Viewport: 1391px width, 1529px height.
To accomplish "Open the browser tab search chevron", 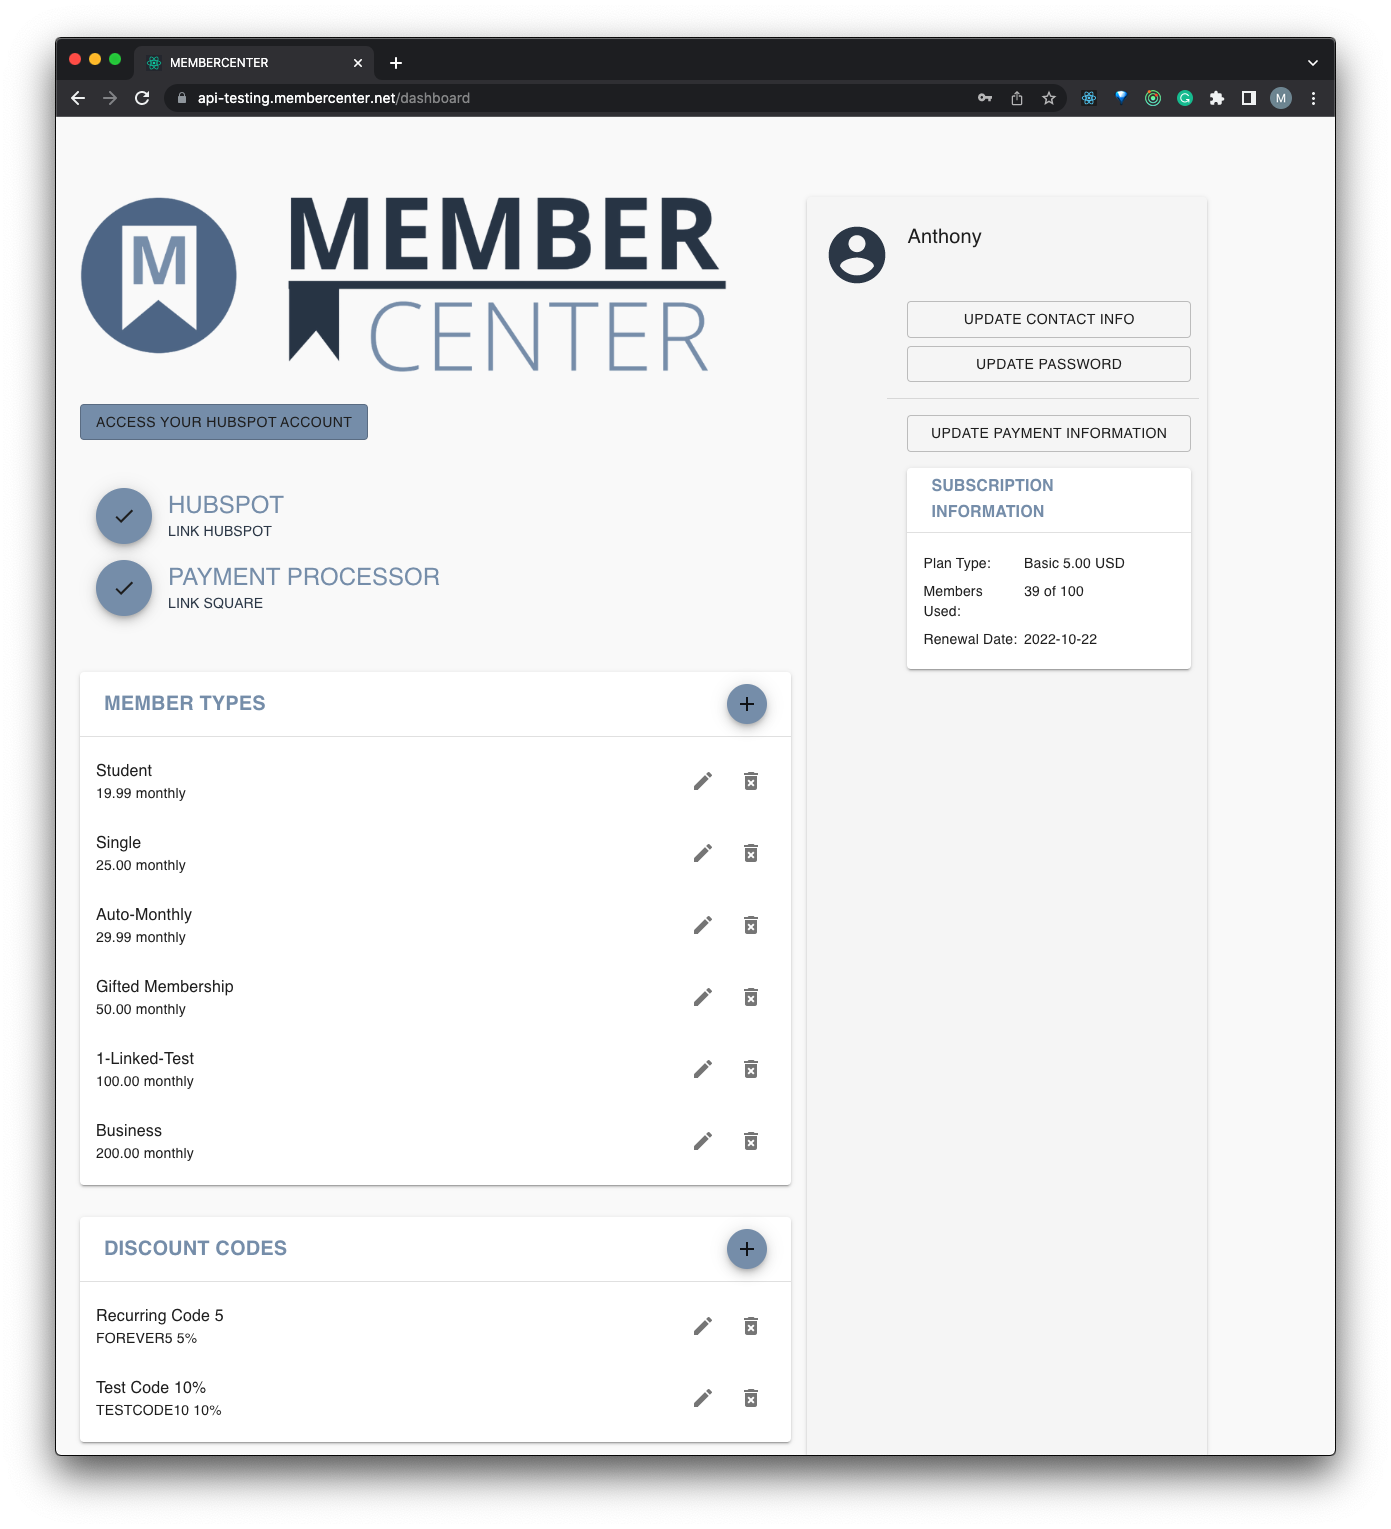I will tap(1313, 62).
